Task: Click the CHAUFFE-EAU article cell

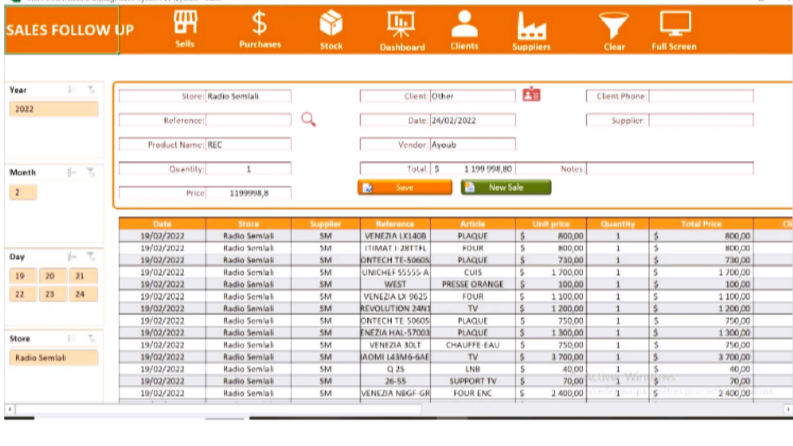Action: coord(472,345)
